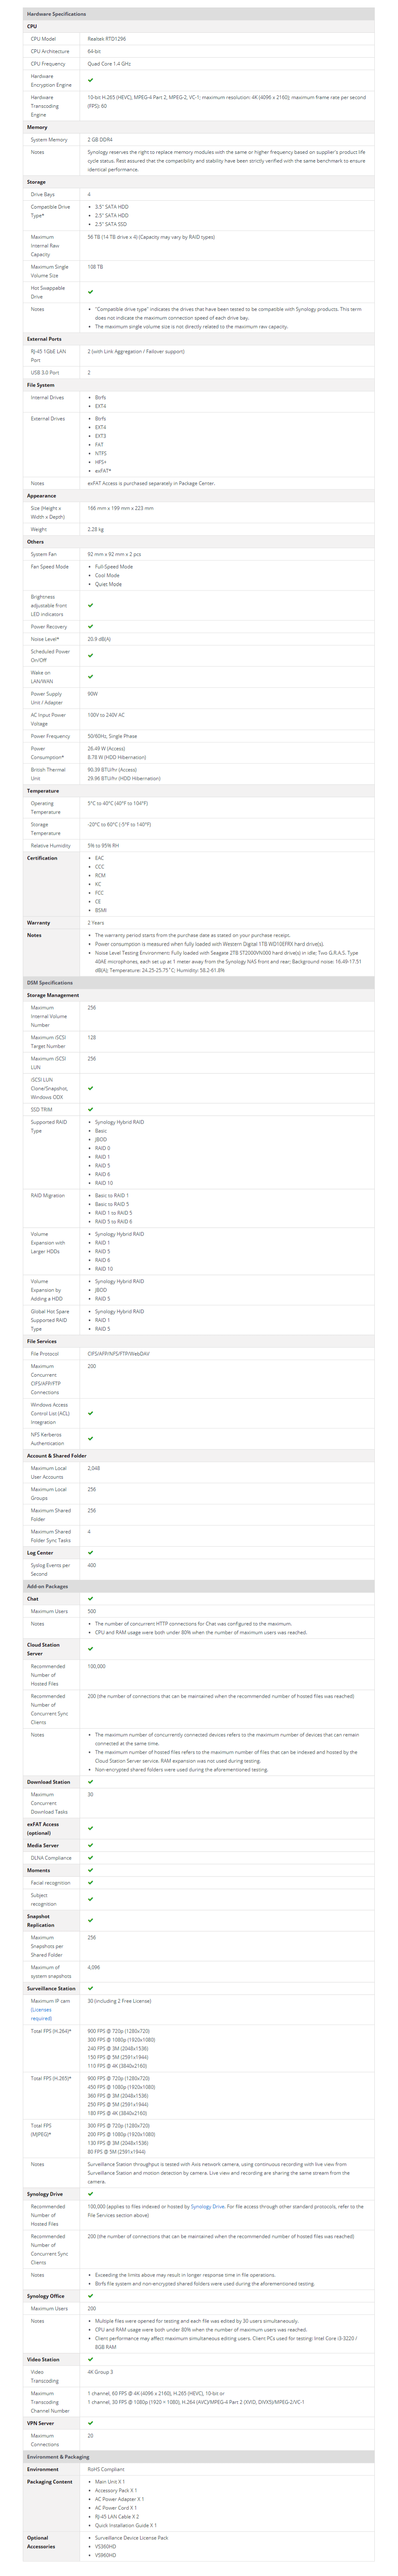Click the Noise Level value 20.9 dB(A)

click(99, 639)
